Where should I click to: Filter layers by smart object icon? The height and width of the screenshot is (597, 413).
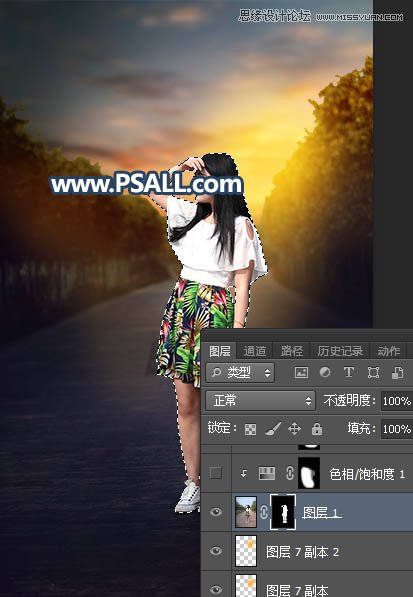397,372
